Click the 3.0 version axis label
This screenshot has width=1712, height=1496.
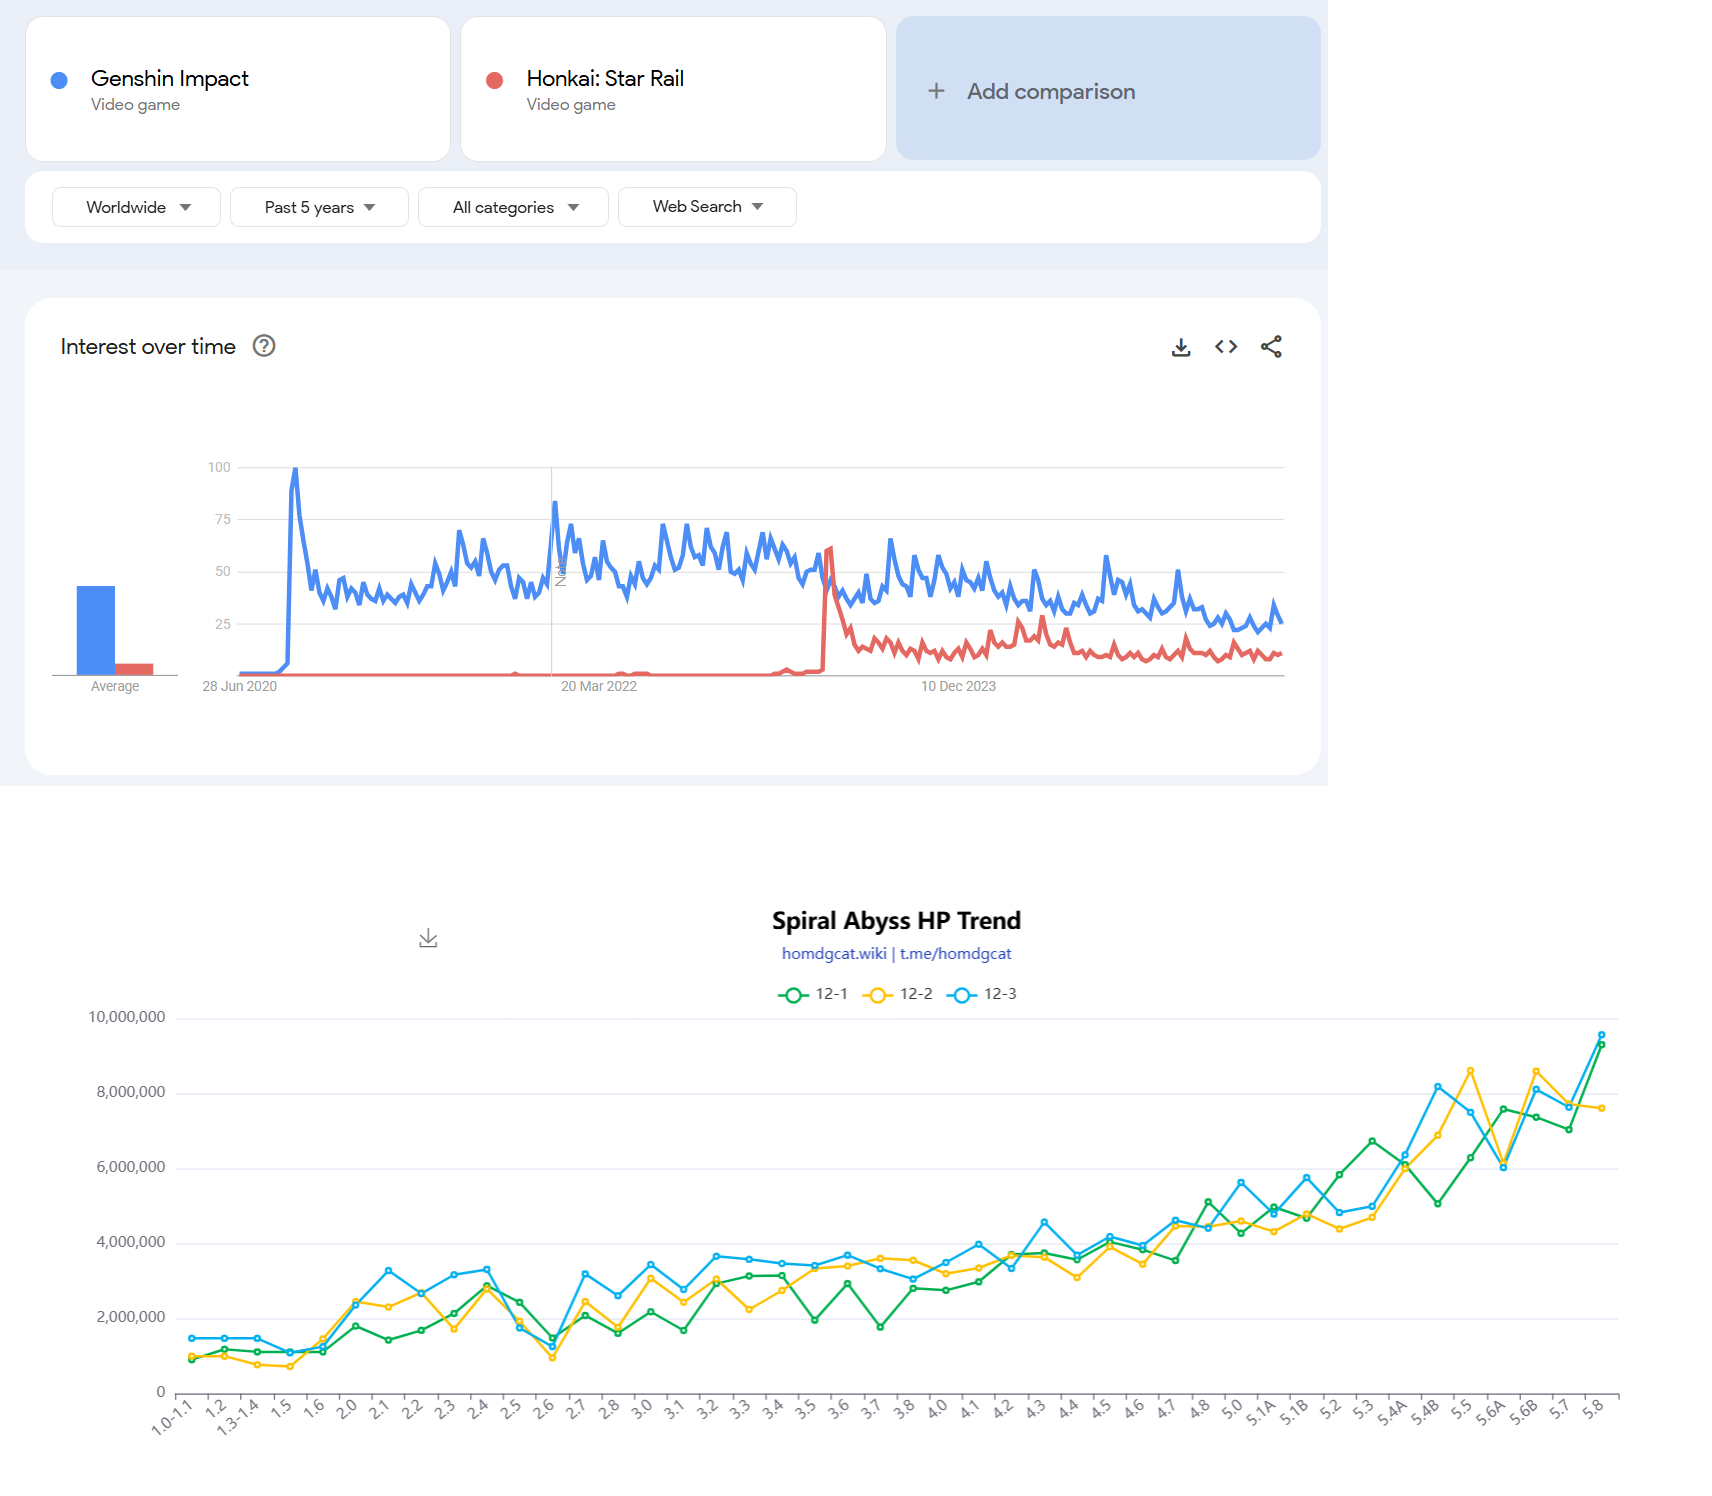tap(641, 1409)
